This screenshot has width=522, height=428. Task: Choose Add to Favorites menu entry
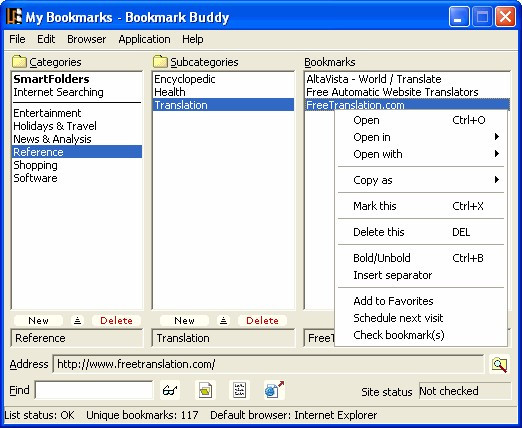[421, 301]
